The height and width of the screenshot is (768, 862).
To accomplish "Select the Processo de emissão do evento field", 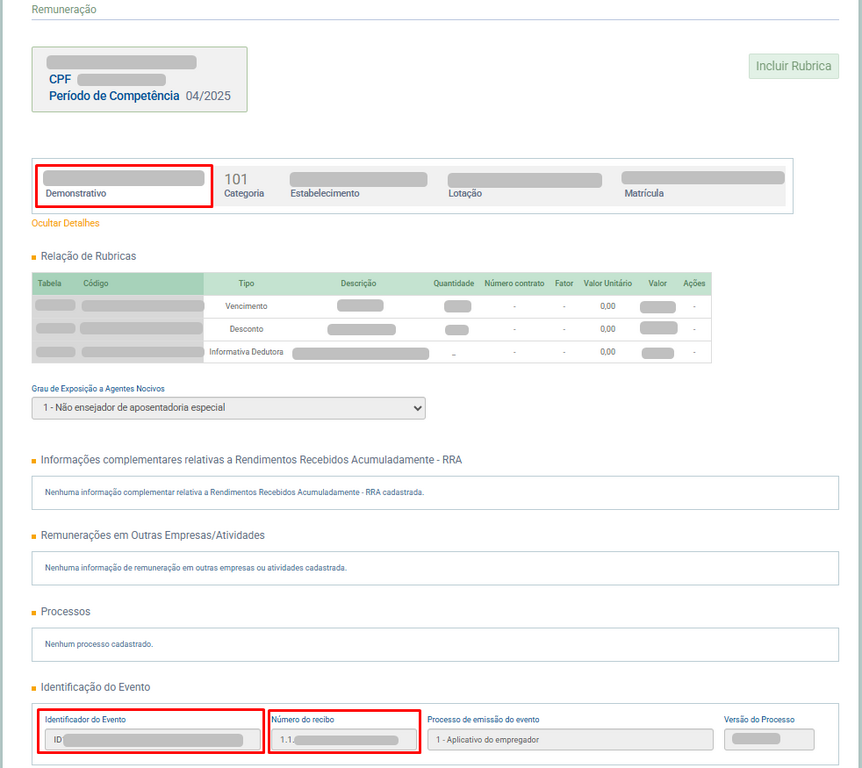I will (569, 740).
